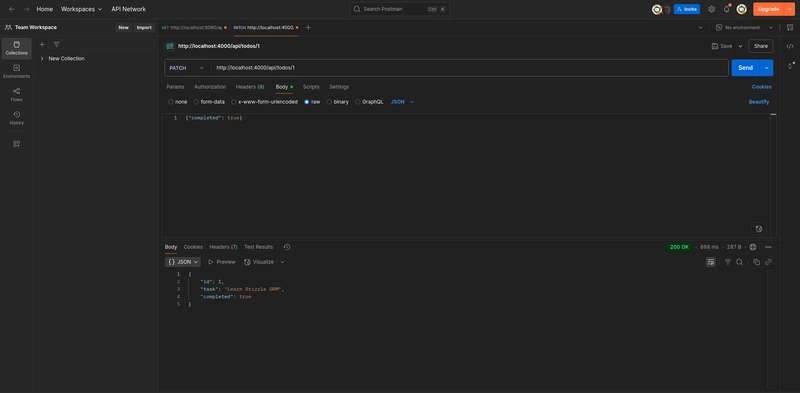Open the response more options ellipsis
800x393 pixels.
[768, 247]
